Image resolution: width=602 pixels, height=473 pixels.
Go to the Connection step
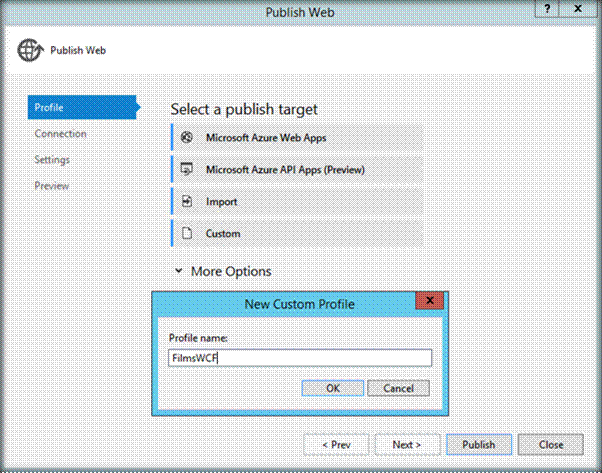click(61, 134)
